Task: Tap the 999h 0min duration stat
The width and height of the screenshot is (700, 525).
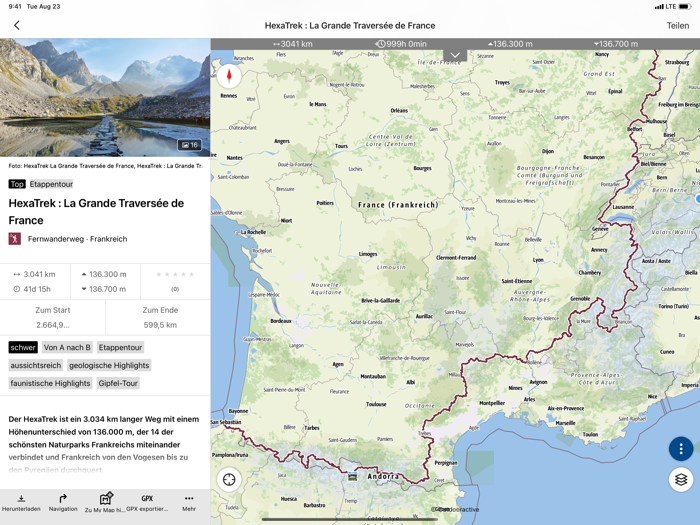Action: (x=401, y=44)
